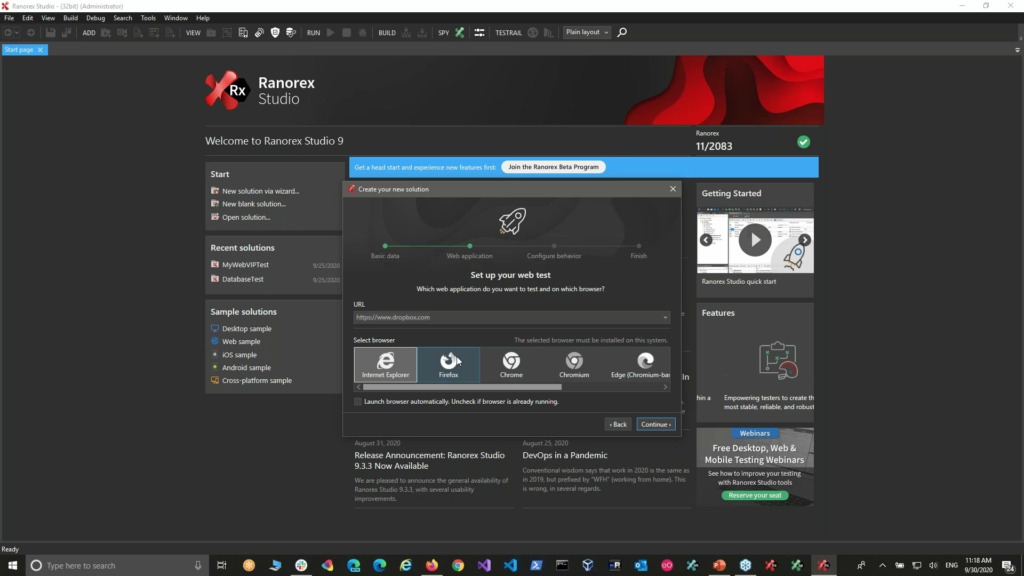The height and width of the screenshot is (576, 1024).
Task: Click New solution via wizard link
Action: tap(260, 191)
